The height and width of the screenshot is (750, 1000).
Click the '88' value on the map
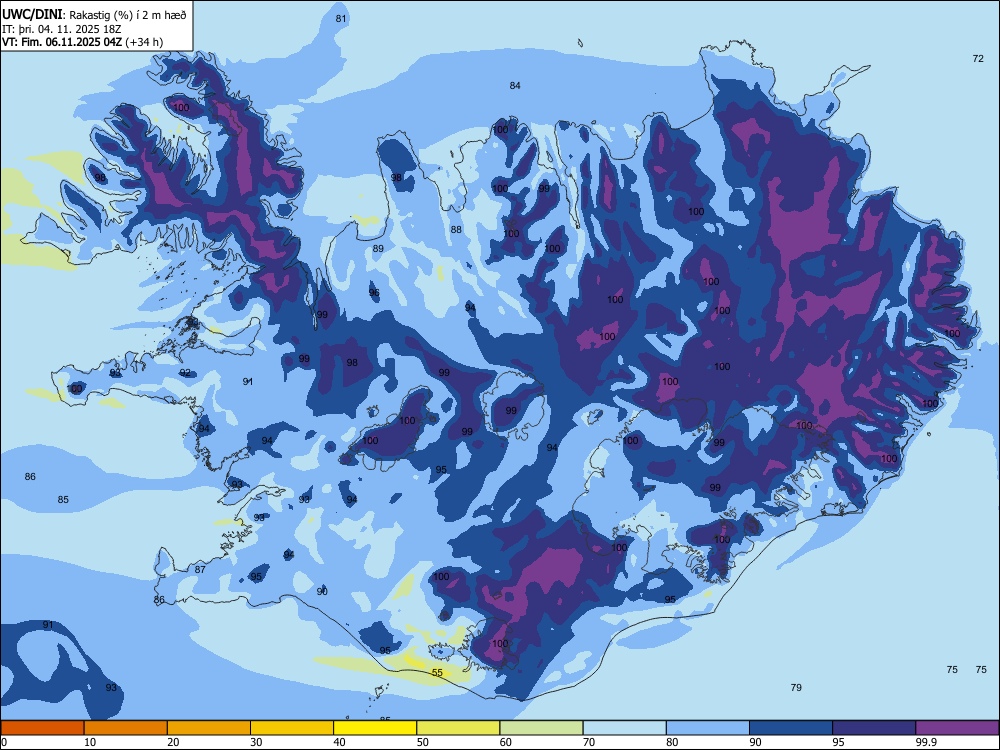456,230
